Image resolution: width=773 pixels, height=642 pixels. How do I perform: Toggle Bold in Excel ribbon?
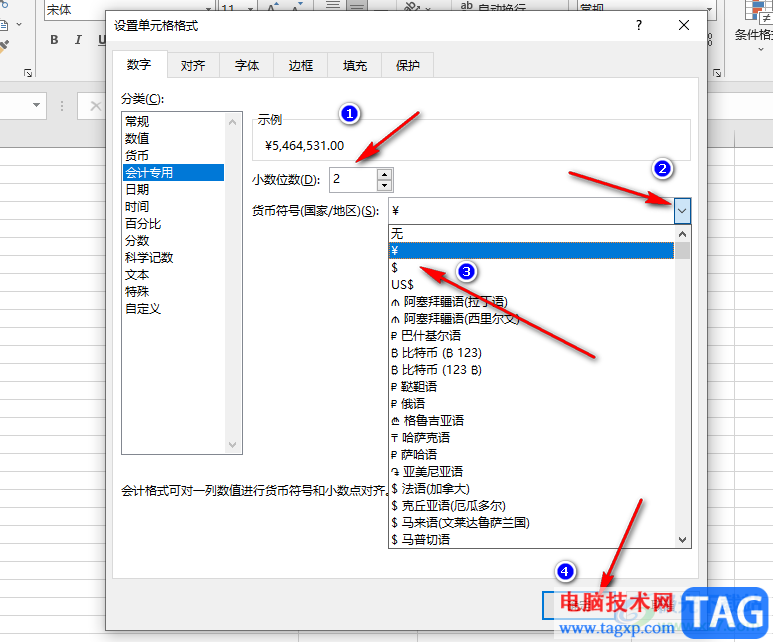pyautogui.click(x=54, y=40)
